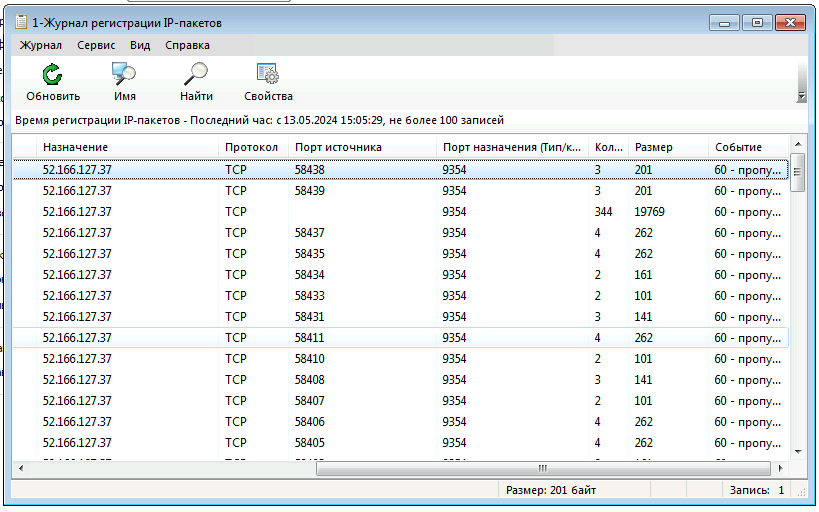Click the vertical scrollbar thumb
This screenshot has width=819, height=512.
[798, 172]
